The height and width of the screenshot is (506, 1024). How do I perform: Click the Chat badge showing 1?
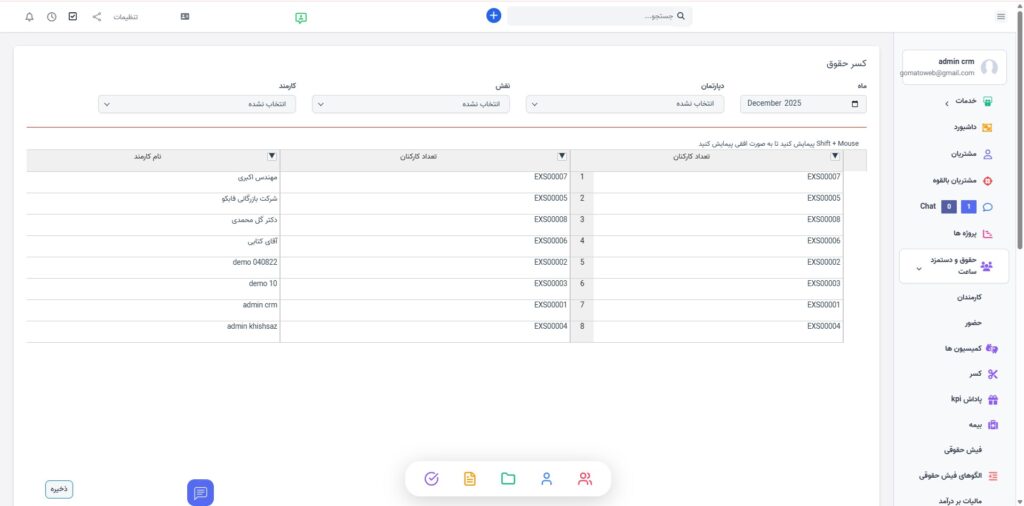click(x=969, y=207)
